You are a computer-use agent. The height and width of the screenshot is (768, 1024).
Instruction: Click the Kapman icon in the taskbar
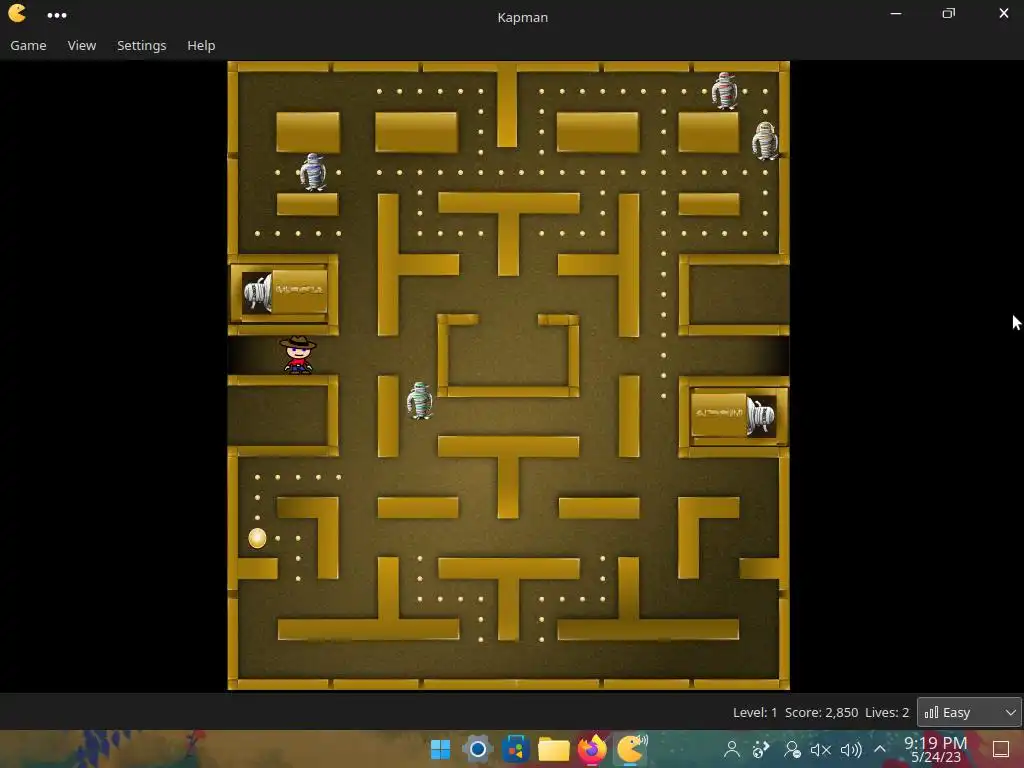(632, 750)
